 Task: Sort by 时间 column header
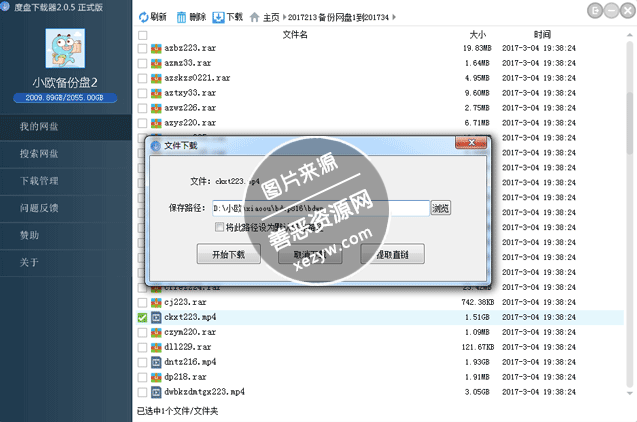(x=542, y=35)
